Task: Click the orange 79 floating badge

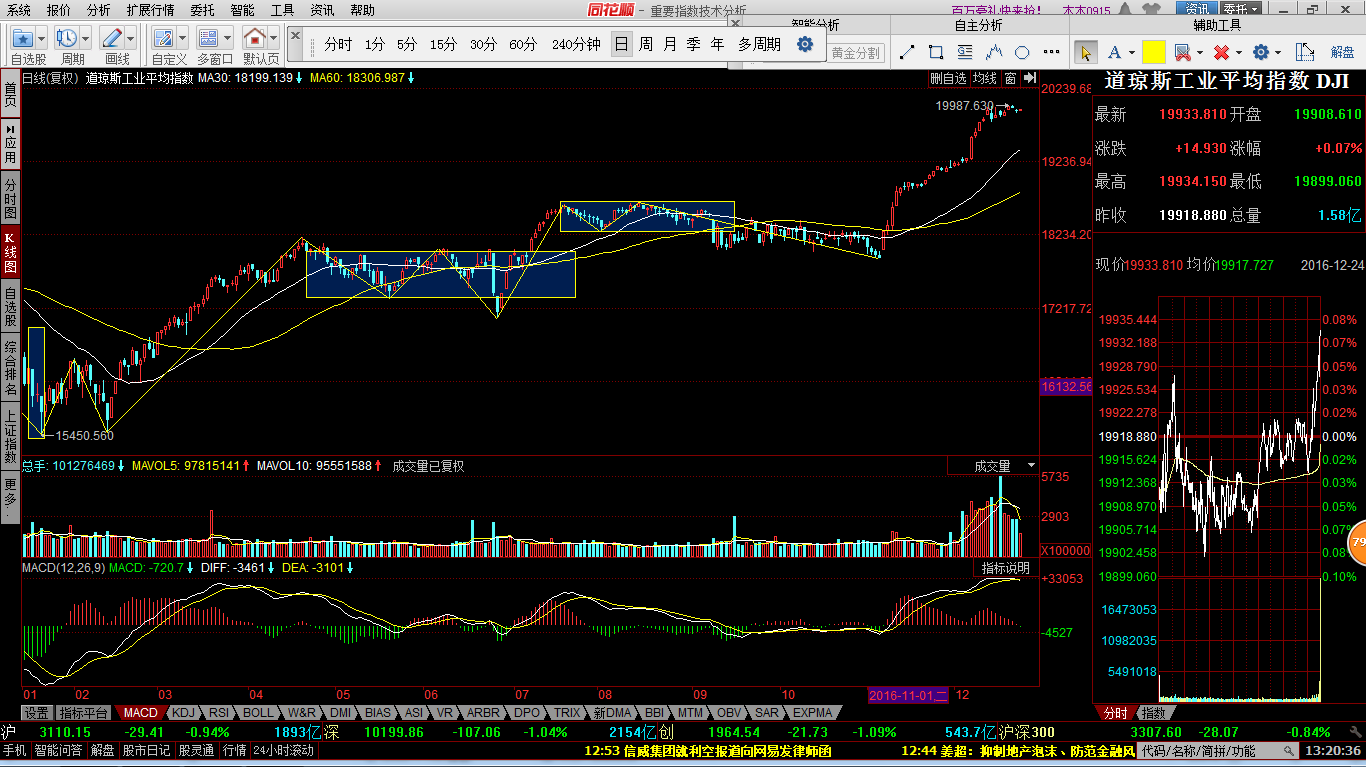Action: [x=1357, y=542]
